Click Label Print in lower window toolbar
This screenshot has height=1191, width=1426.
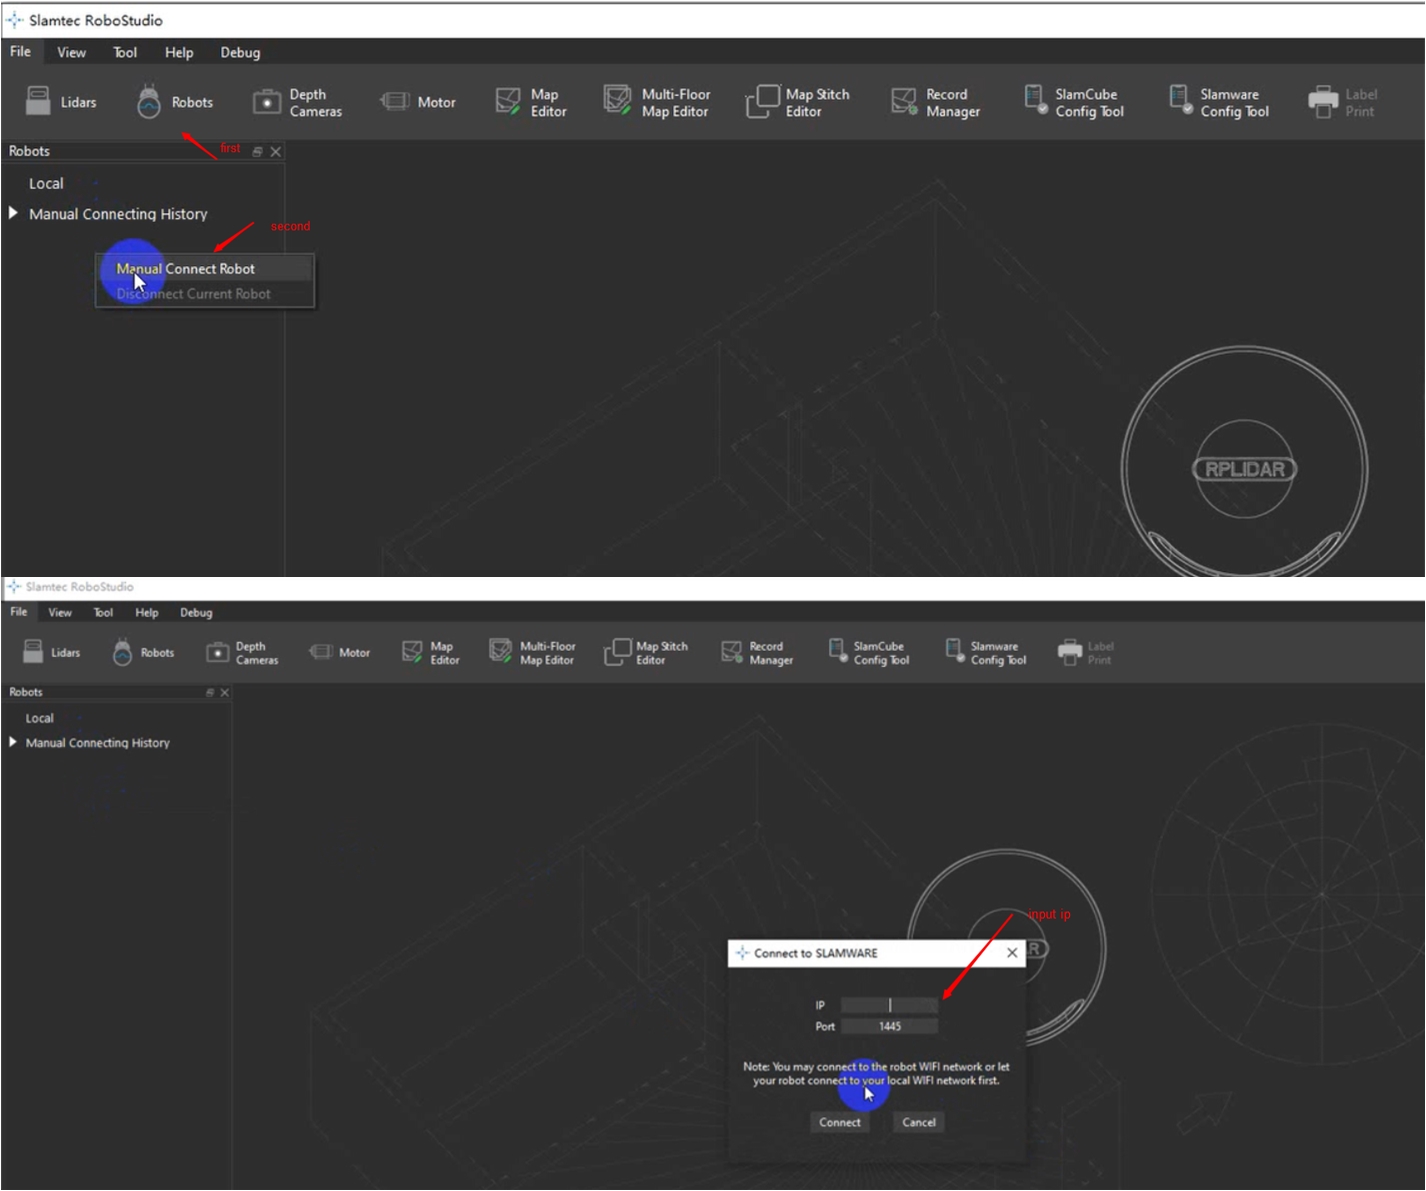click(x=1085, y=652)
